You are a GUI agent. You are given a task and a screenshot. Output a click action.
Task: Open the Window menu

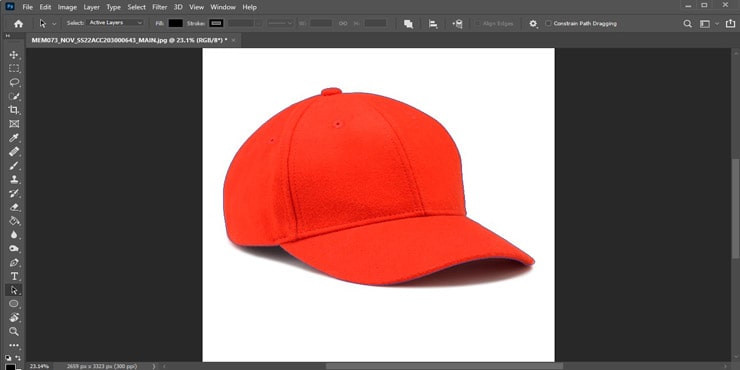point(223,7)
